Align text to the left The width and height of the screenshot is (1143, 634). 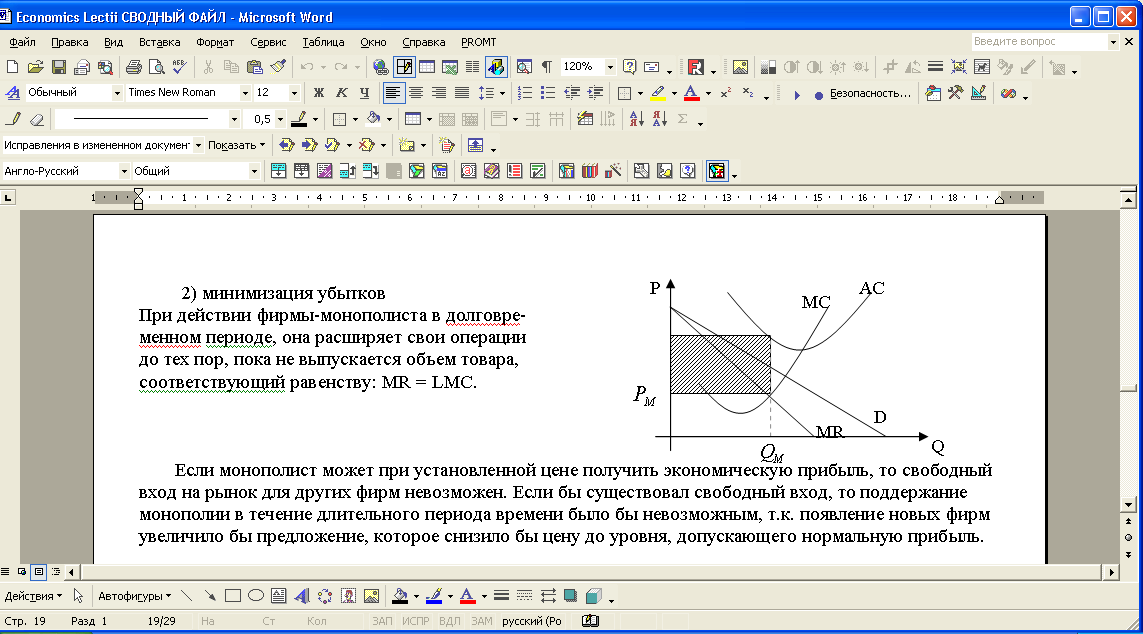click(x=393, y=93)
